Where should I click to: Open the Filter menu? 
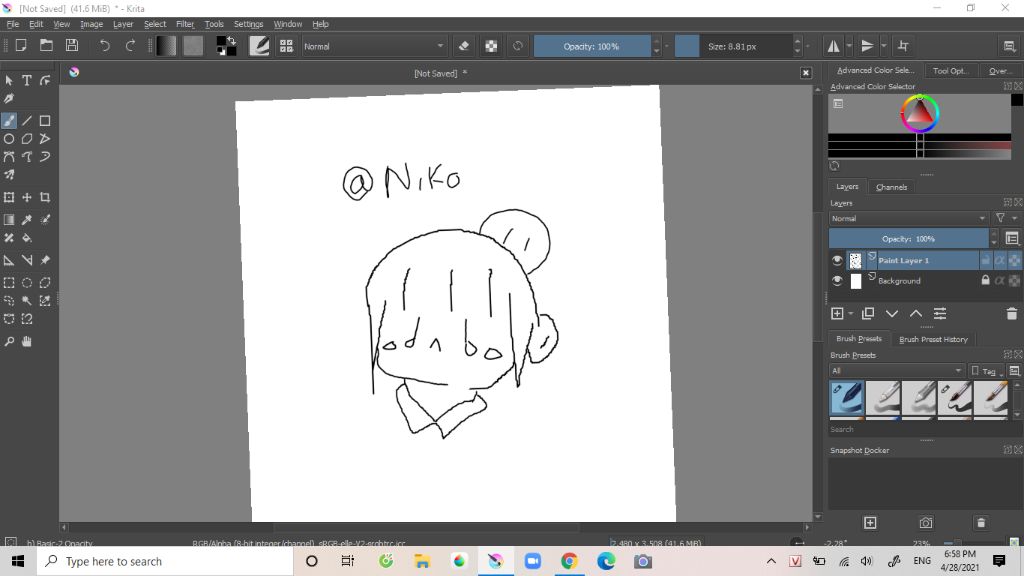click(x=185, y=24)
